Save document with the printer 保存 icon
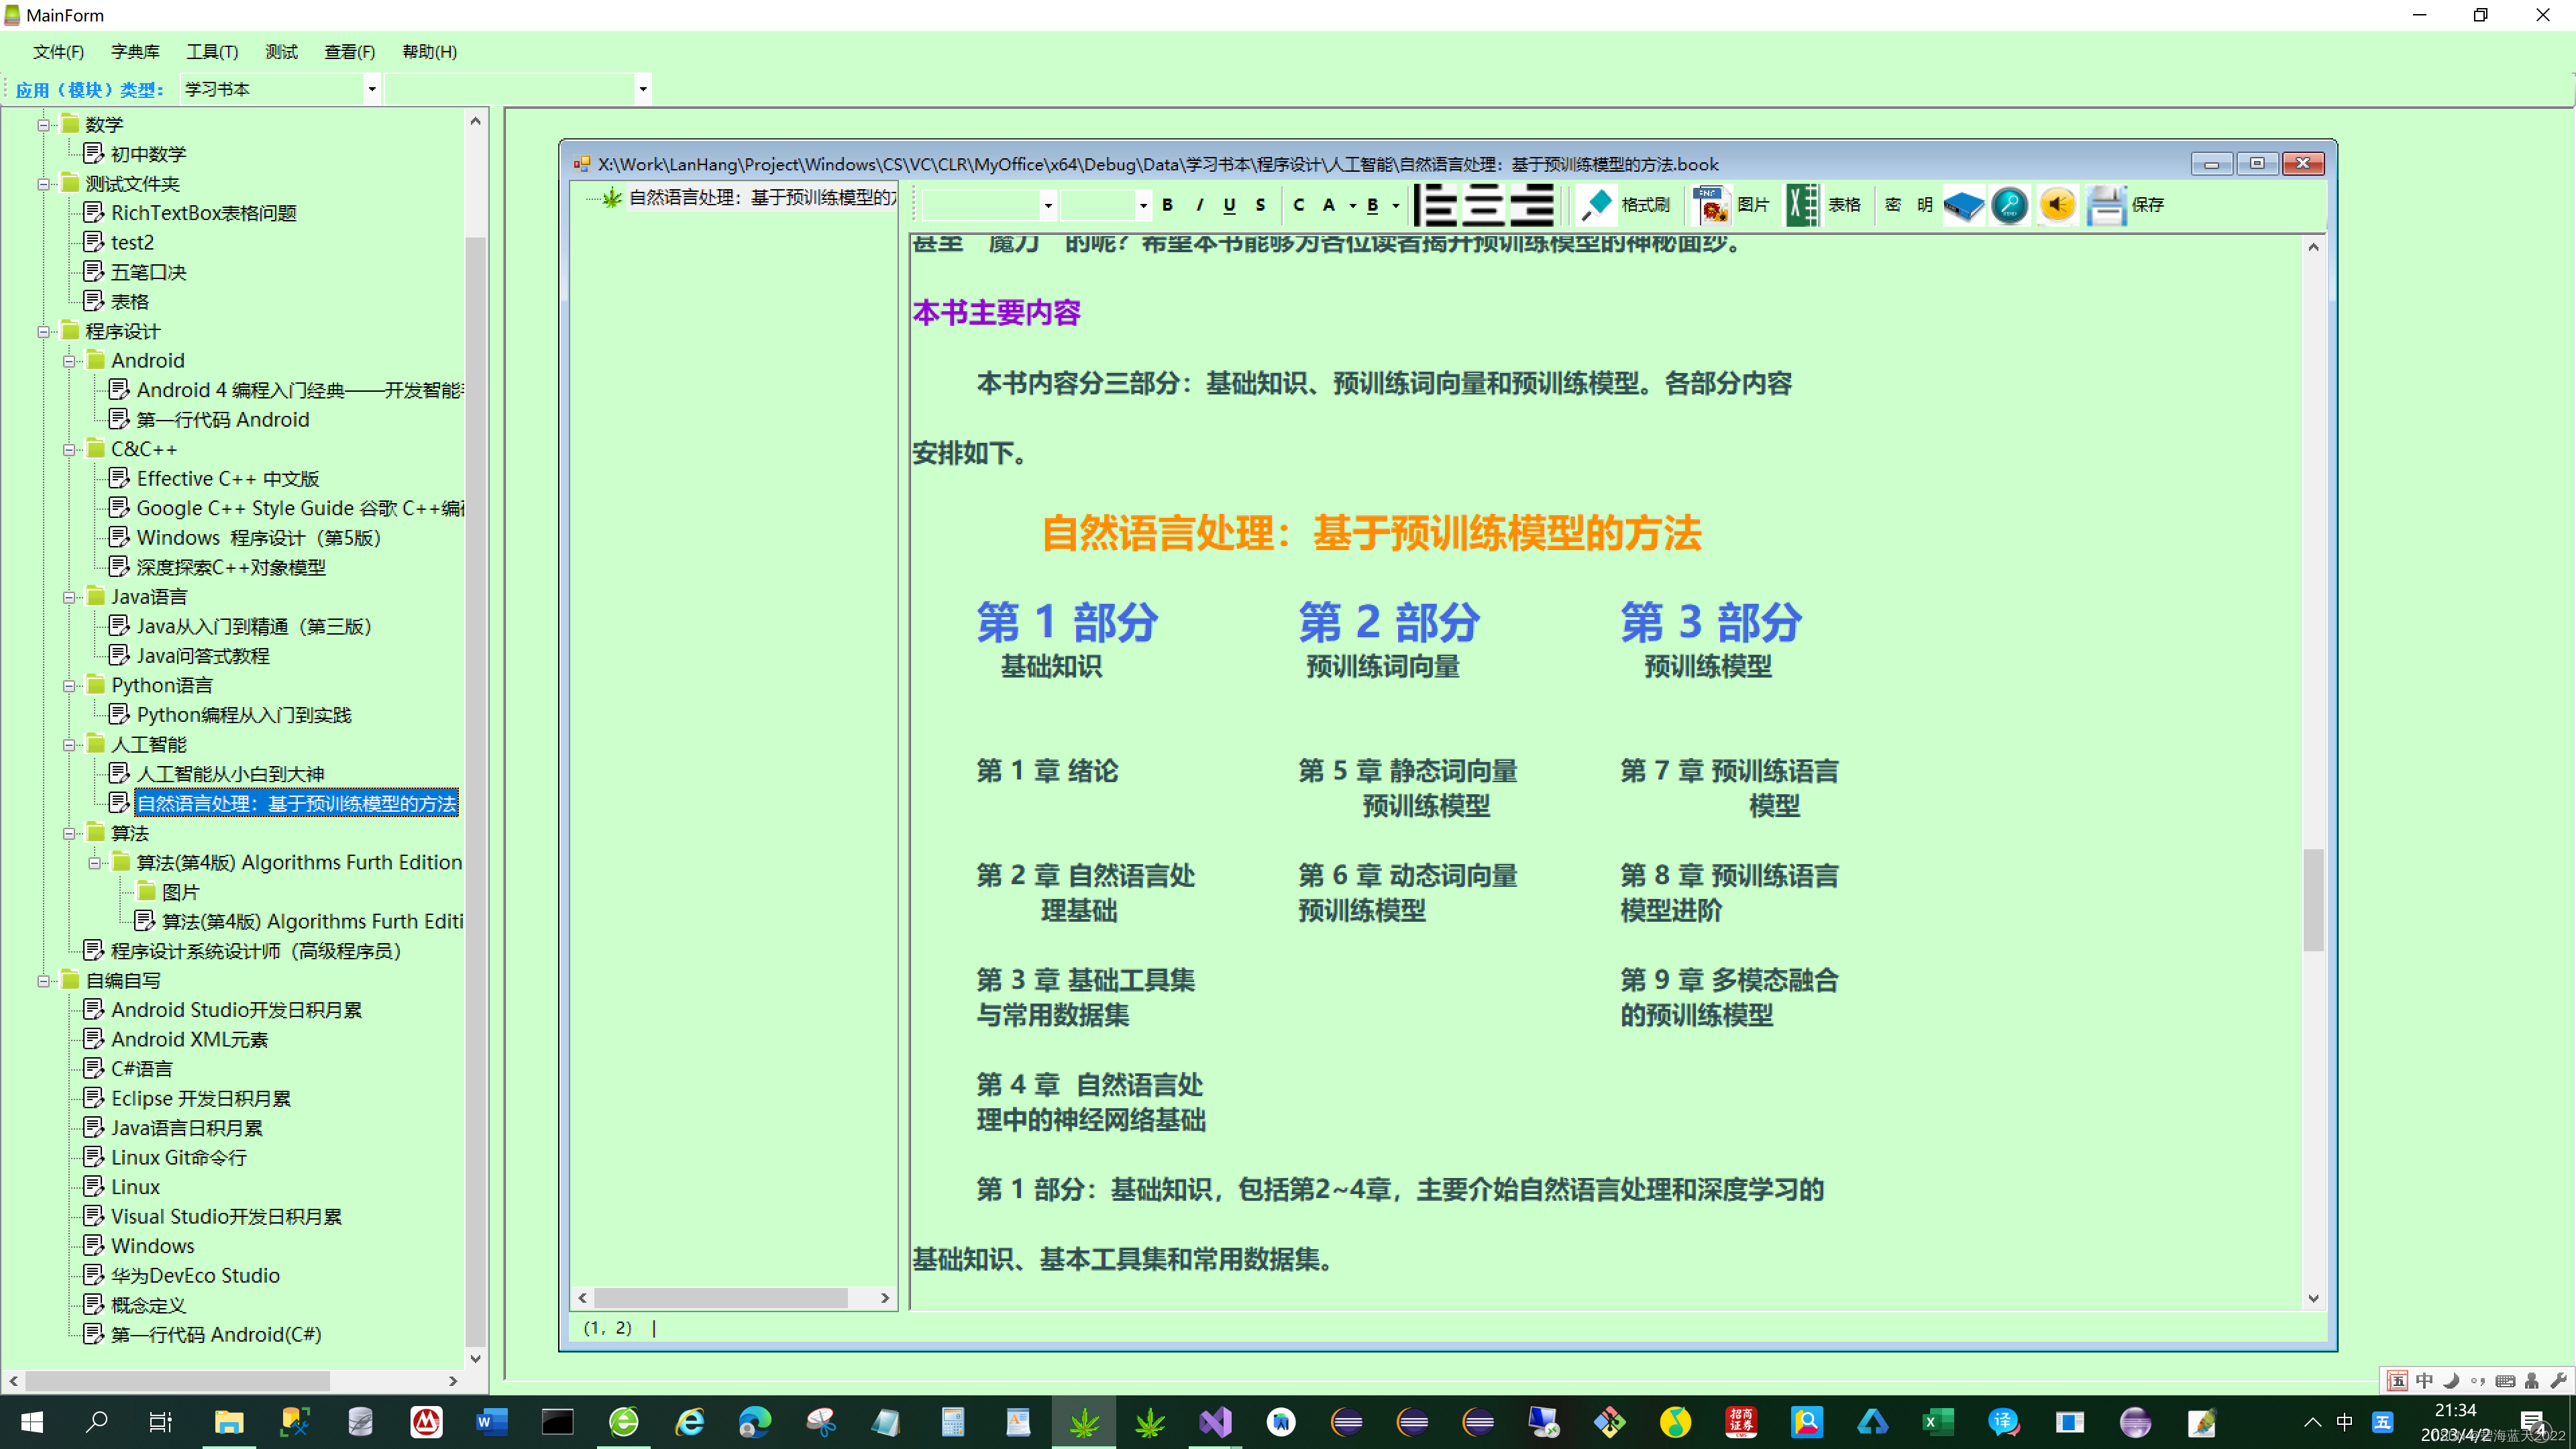Screen dimensions: 2576x1449 pos(2106,205)
